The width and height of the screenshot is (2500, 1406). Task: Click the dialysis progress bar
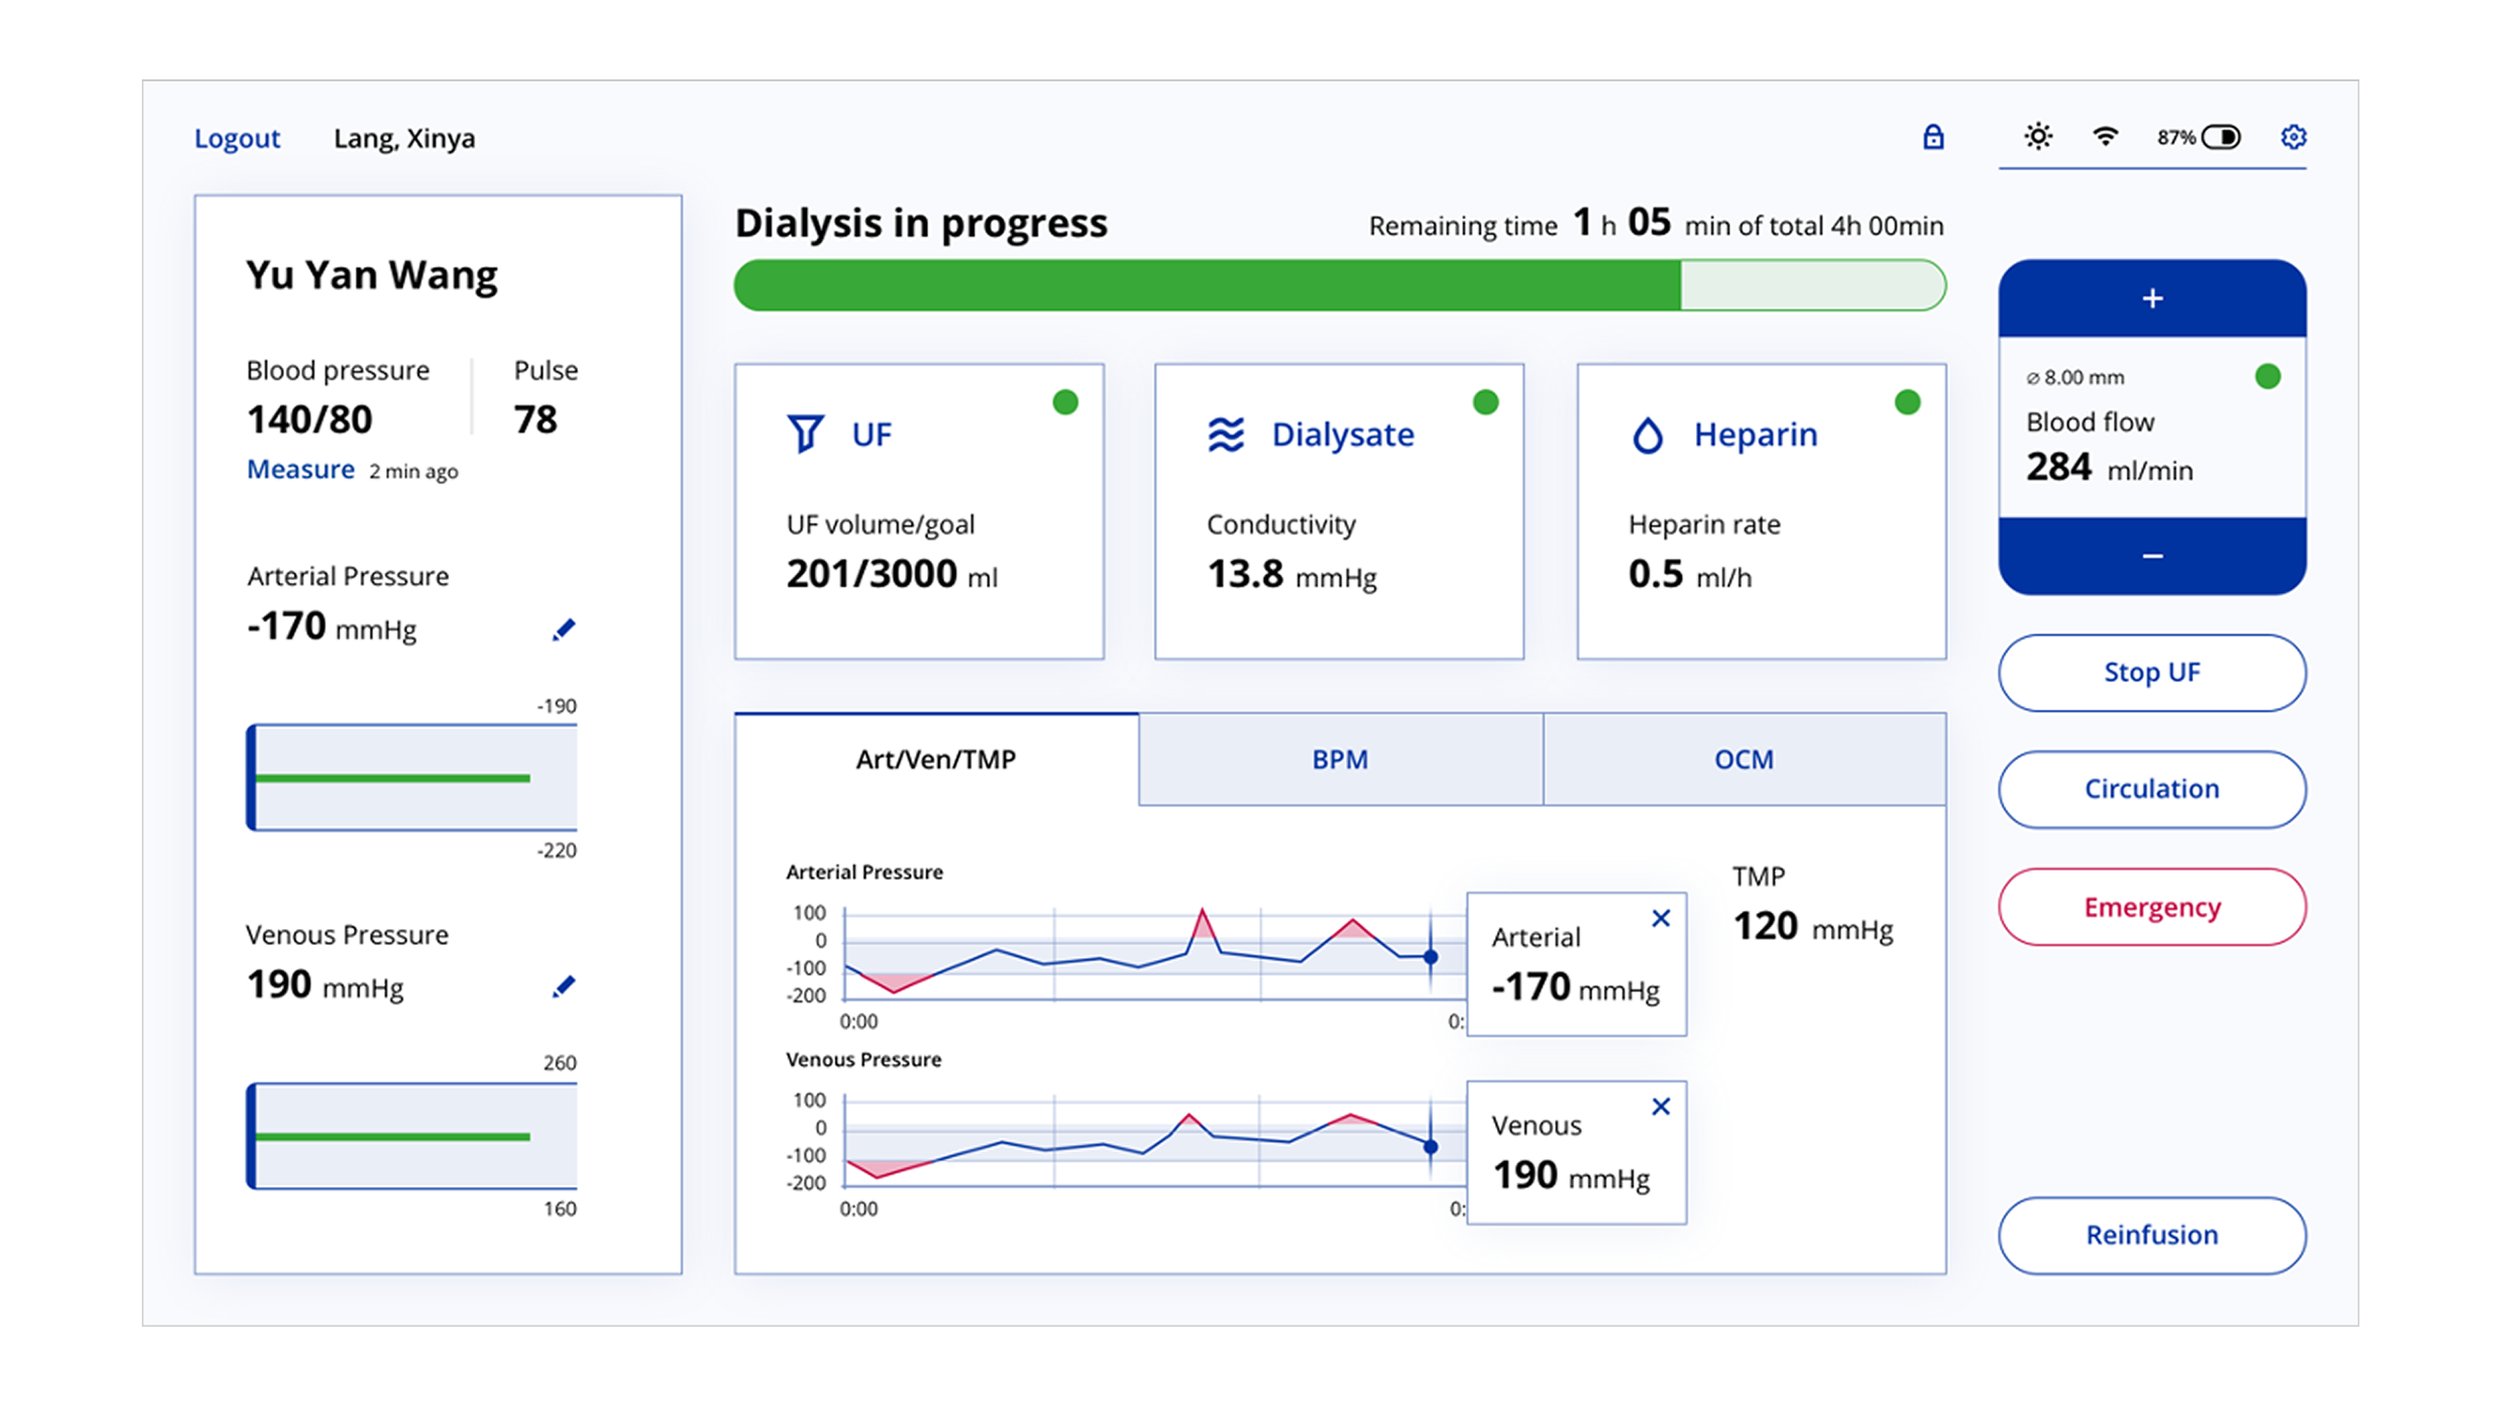[x=1340, y=285]
